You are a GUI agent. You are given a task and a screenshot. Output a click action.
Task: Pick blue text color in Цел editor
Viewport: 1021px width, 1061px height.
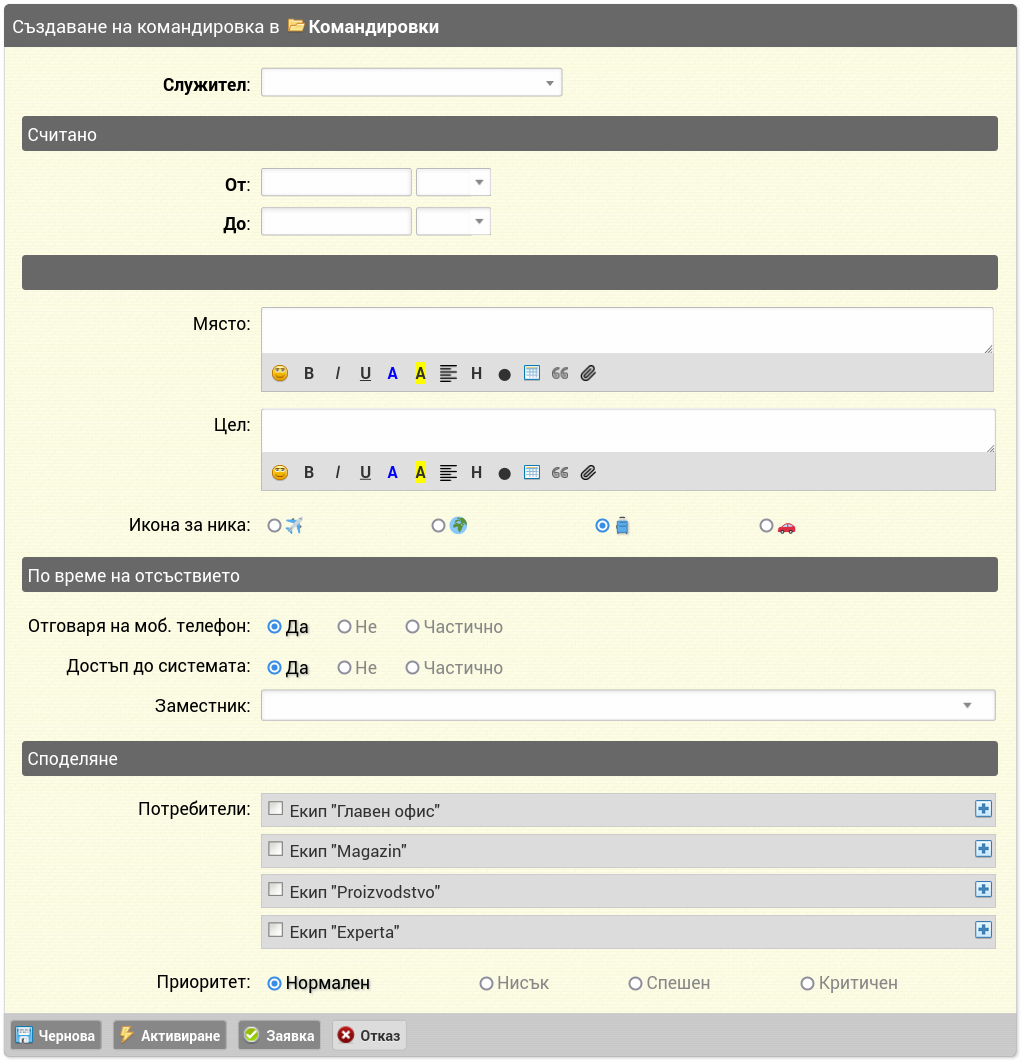pyautogui.click(x=392, y=472)
